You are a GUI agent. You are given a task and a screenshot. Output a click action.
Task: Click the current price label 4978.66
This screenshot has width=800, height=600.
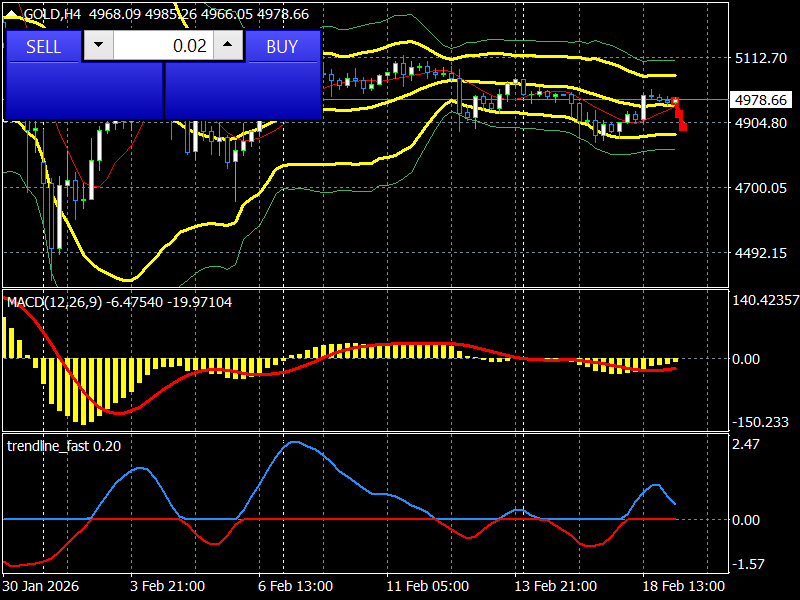coord(761,100)
